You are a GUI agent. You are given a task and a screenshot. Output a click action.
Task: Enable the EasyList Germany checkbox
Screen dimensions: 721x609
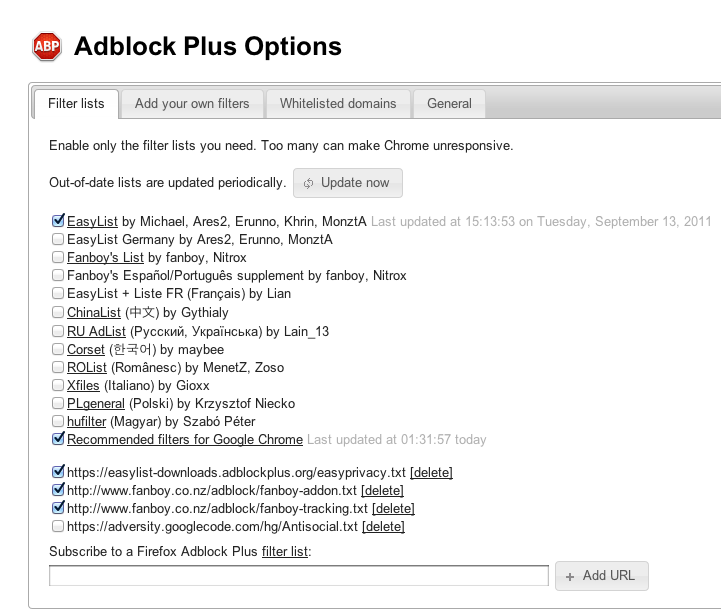(x=58, y=240)
